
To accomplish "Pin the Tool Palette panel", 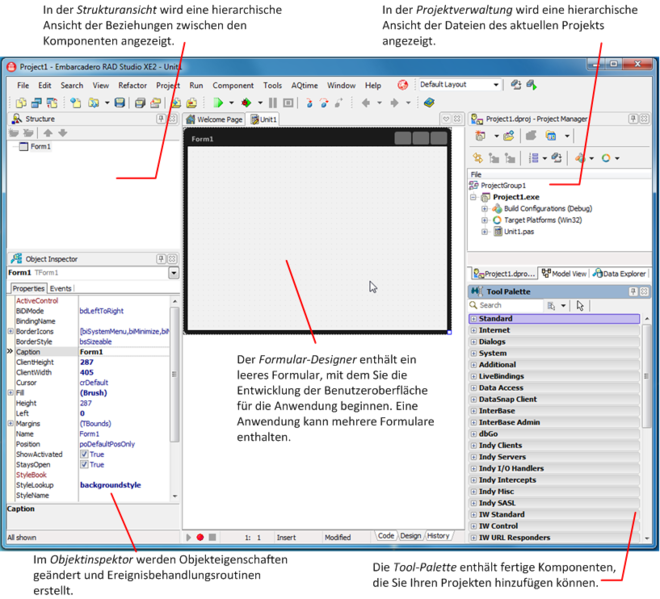I will (633, 291).
